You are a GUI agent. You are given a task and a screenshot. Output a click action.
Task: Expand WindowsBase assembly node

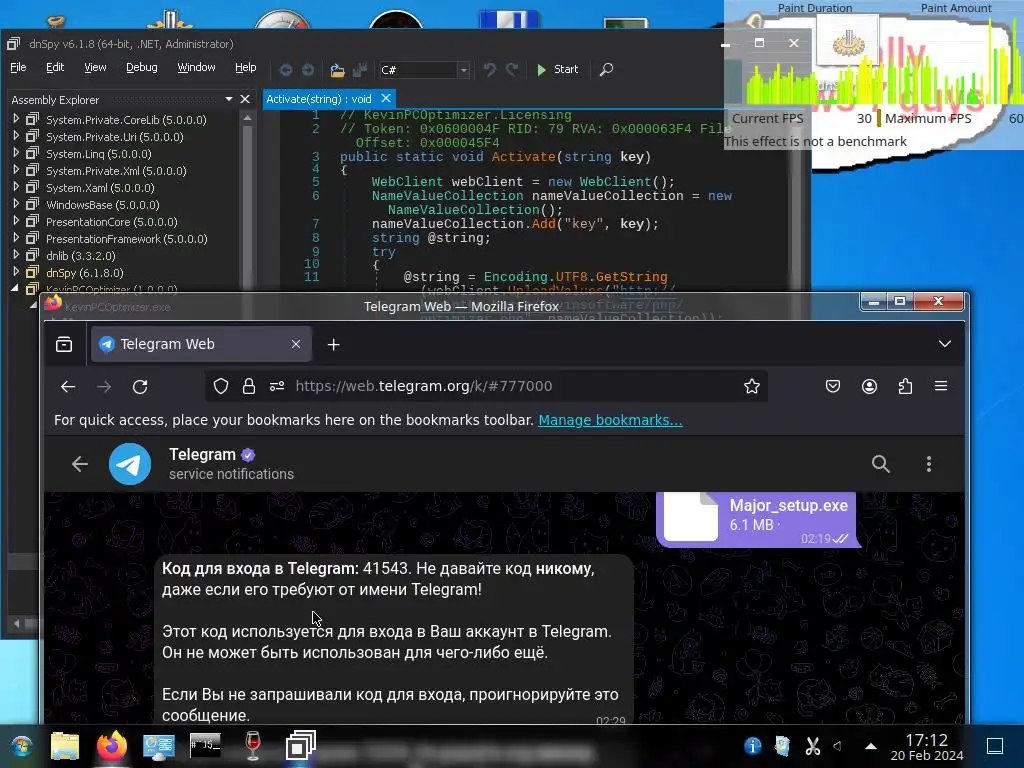point(16,204)
